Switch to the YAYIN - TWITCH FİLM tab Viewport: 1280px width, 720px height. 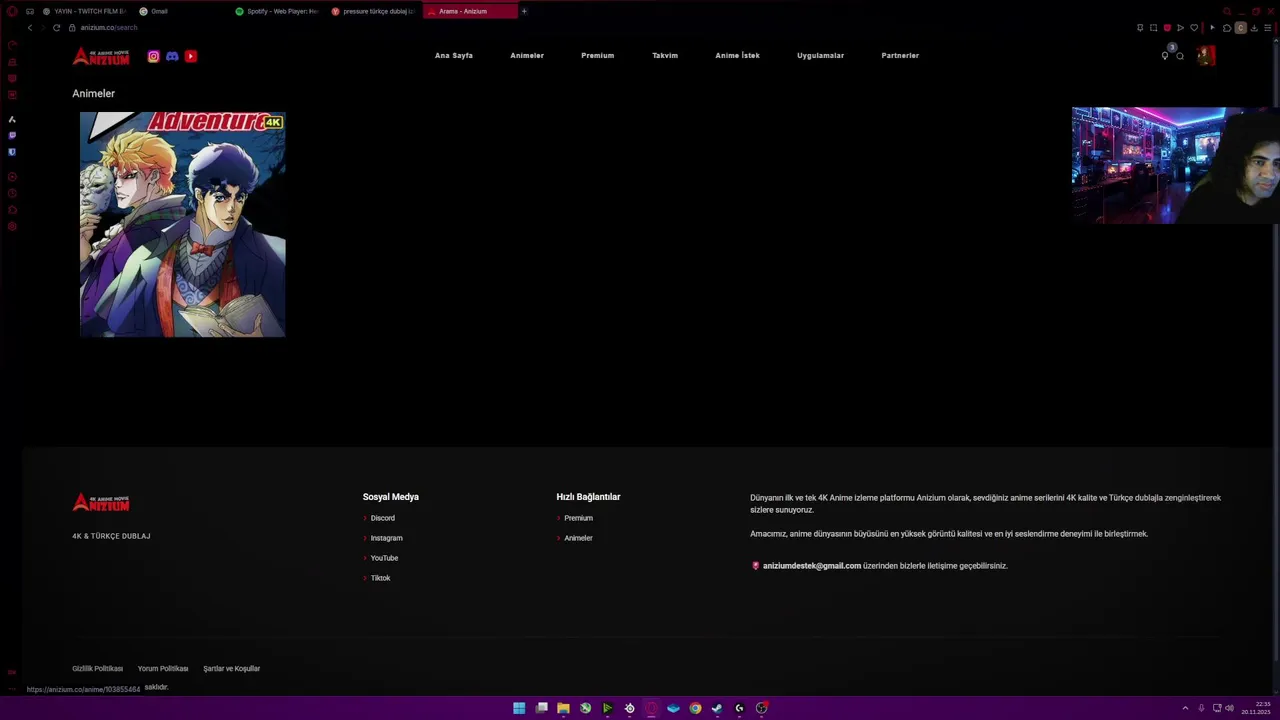click(84, 11)
